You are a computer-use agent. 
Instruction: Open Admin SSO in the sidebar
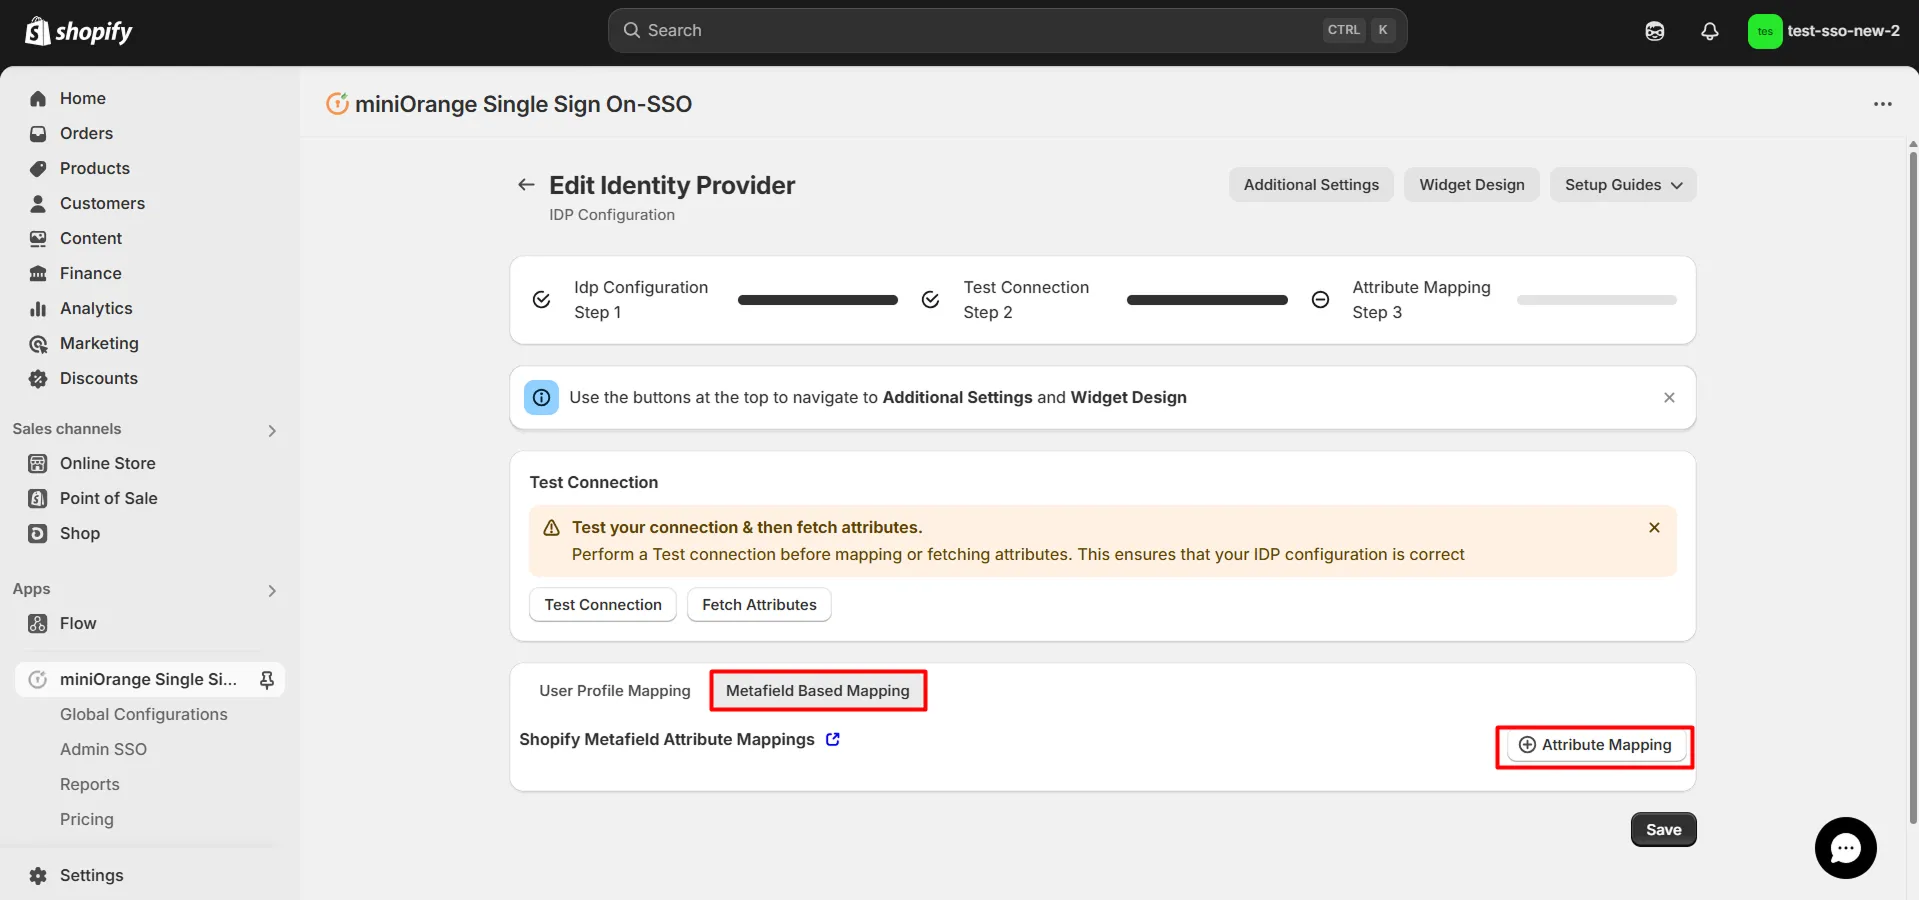[x=103, y=749]
